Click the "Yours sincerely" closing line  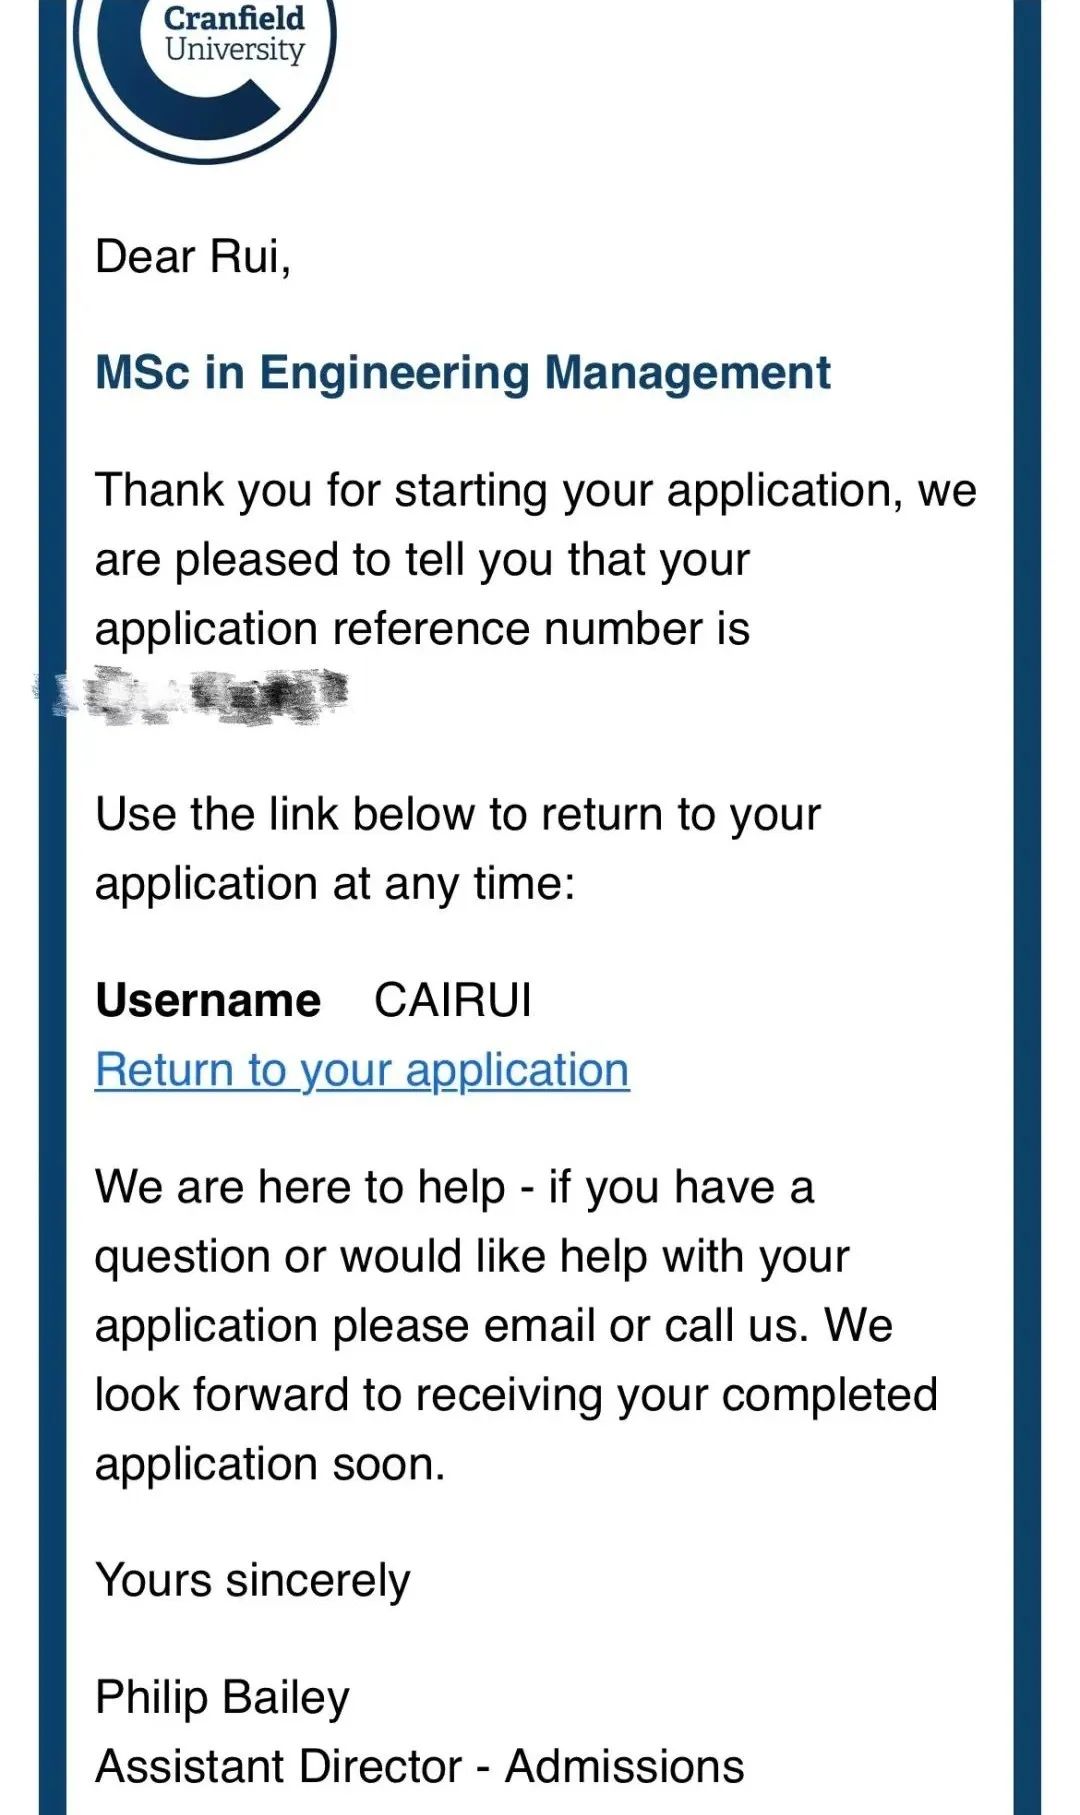[x=252, y=1581]
